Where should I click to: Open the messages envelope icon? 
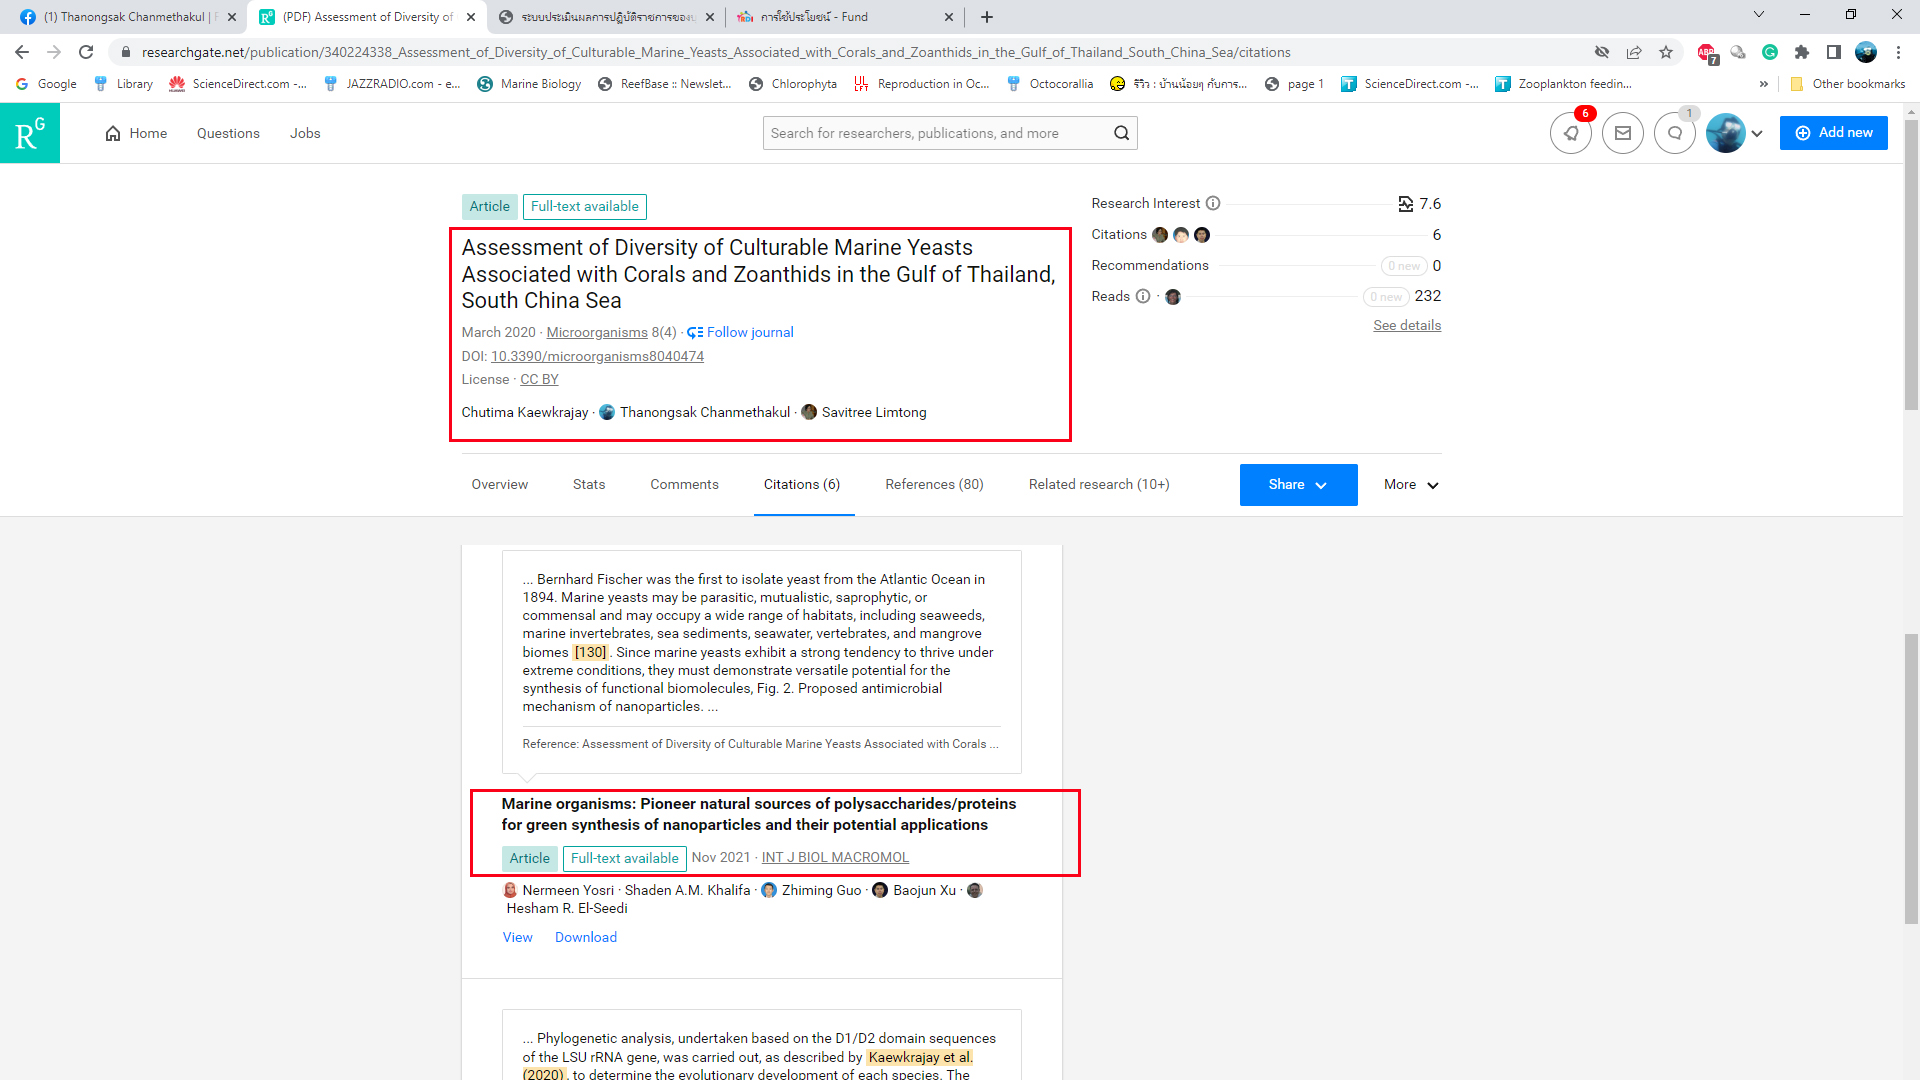pos(1622,133)
